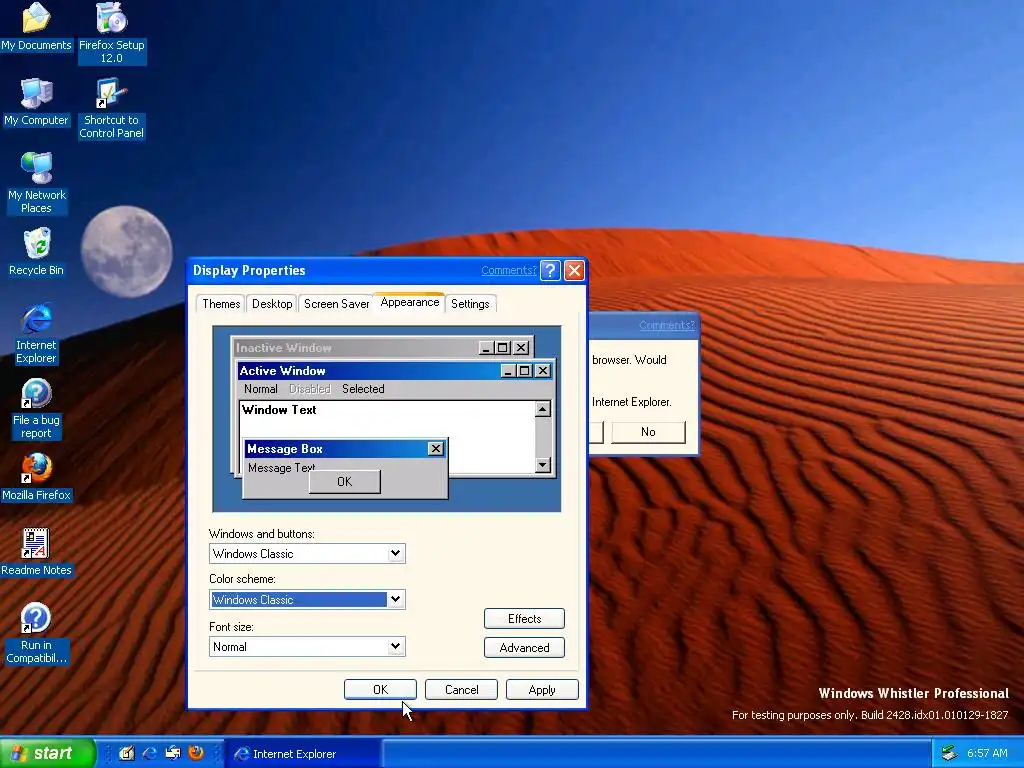
Task: Select the Mozilla Firefox desktop shortcut
Action: pyautogui.click(x=36, y=477)
